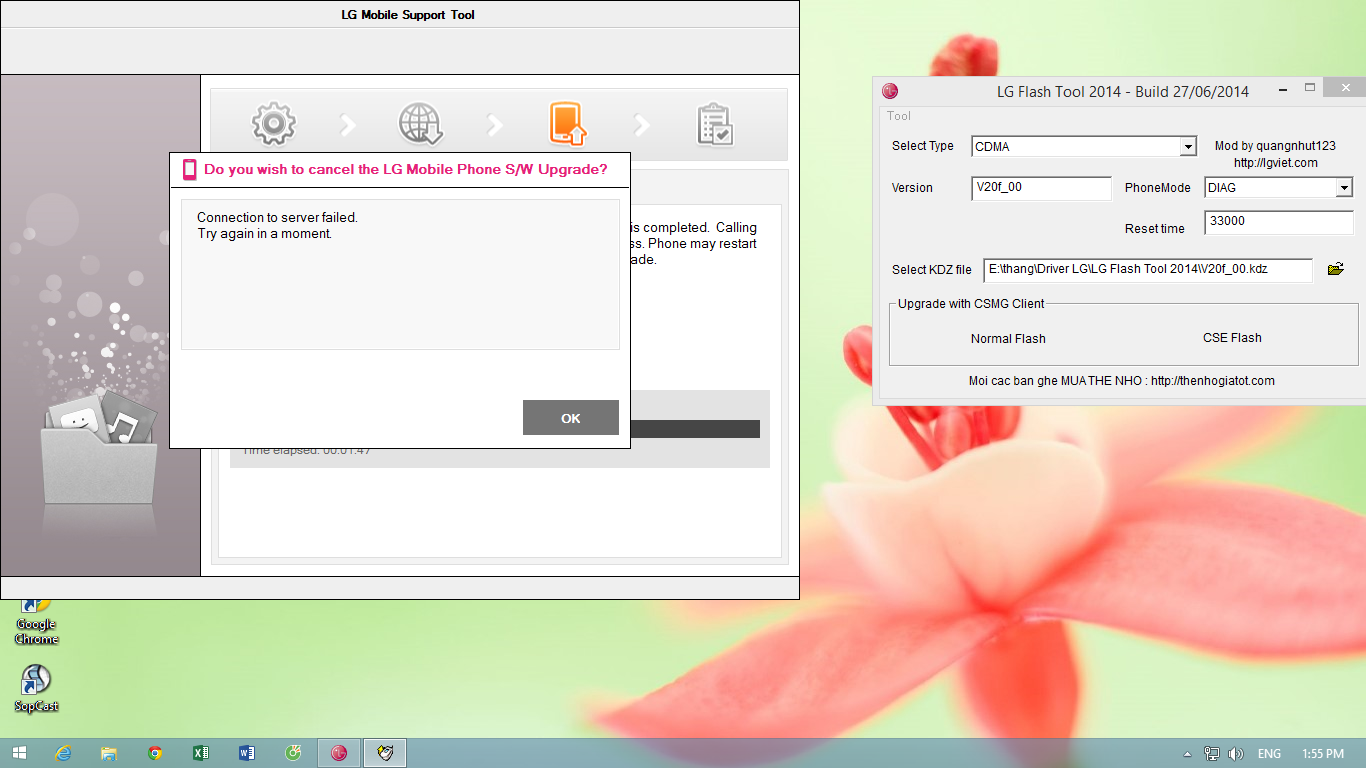Open Excel from the taskbar
1366x768 pixels.
point(201,753)
